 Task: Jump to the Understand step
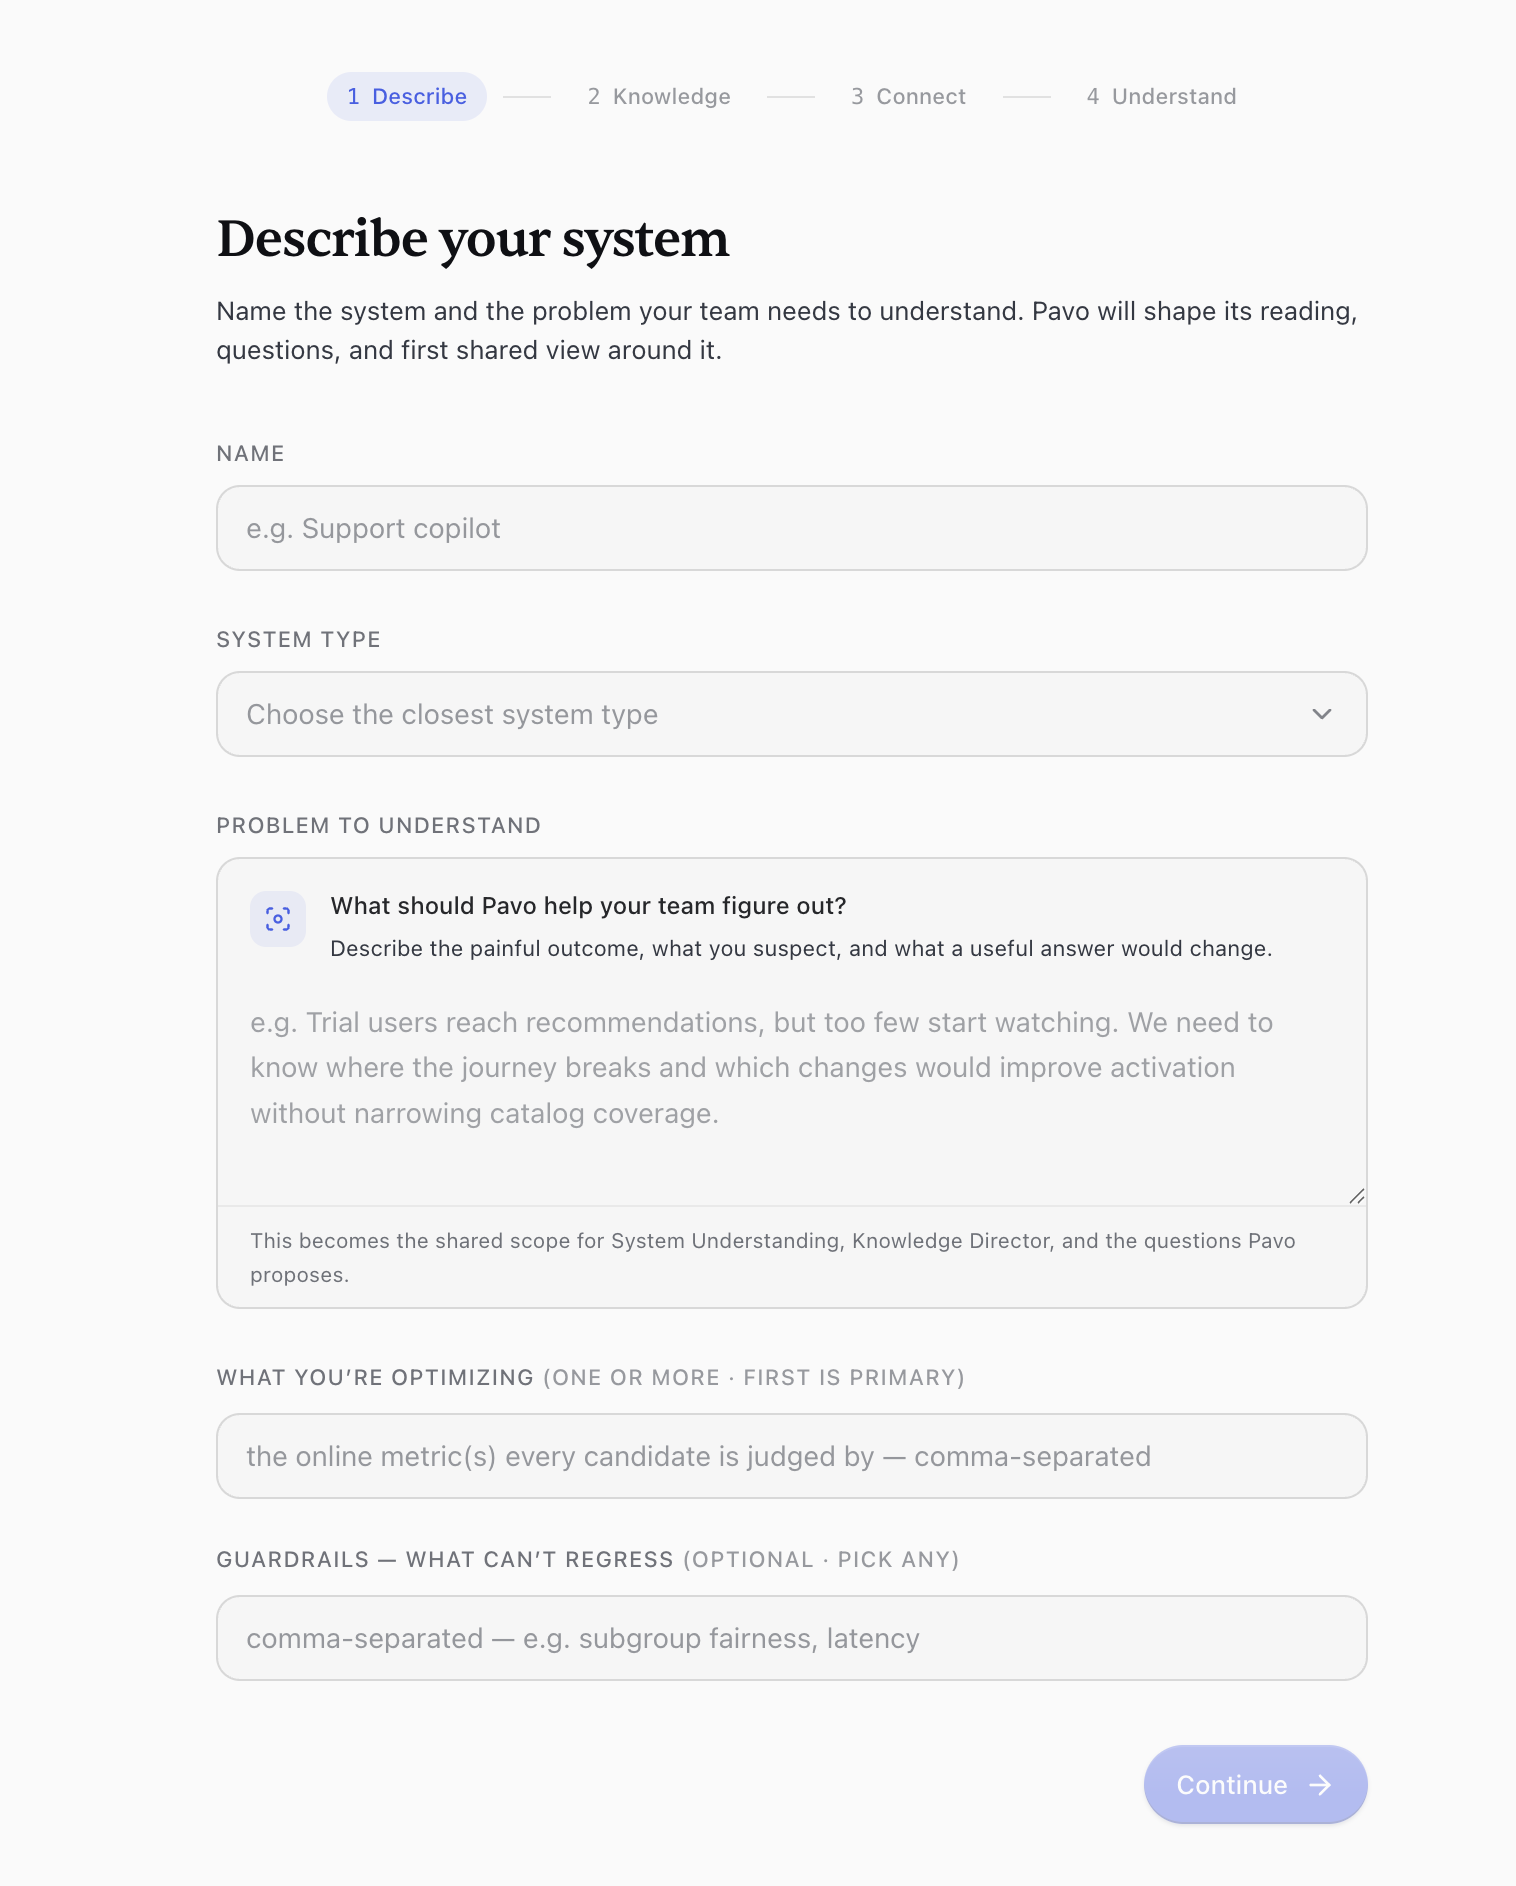coord(1161,97)
